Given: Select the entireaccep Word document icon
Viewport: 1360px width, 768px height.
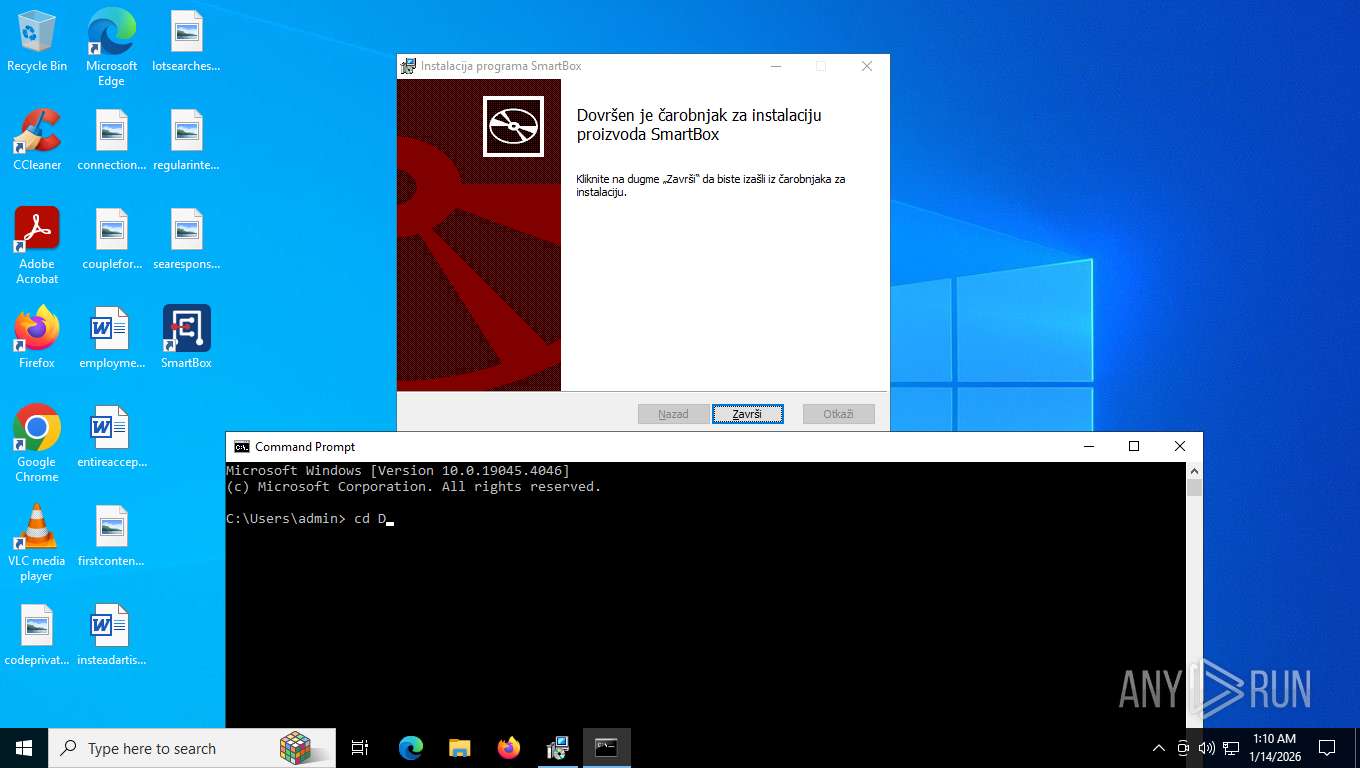Looking at the screenshot, I should coord(111,437).
